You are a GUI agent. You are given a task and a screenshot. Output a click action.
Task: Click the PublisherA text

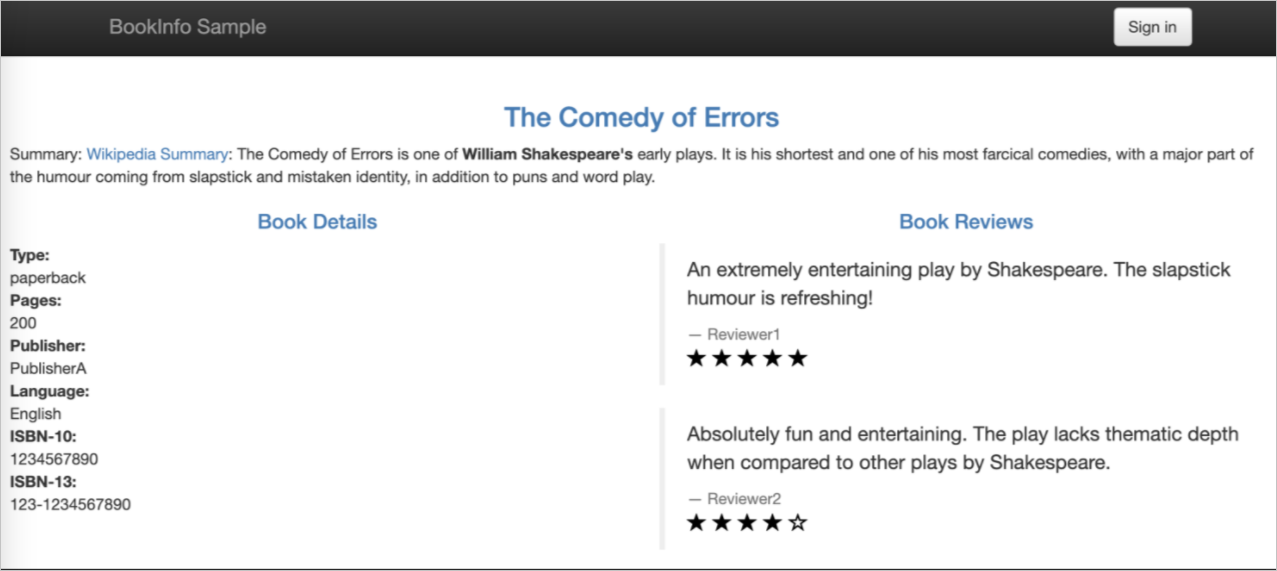pos(48,368)
